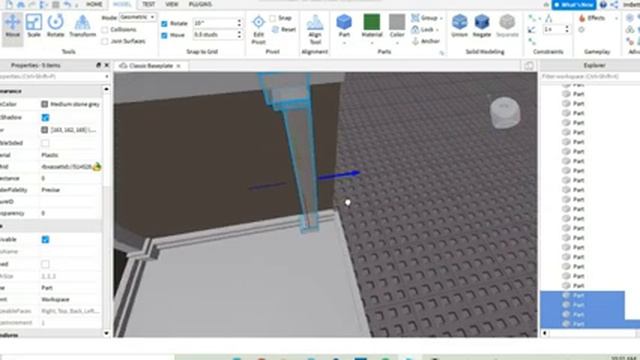Switch to the VIEW ribbon tab
Viewport: 640px width, 360px height.
(x=172, y=4)
